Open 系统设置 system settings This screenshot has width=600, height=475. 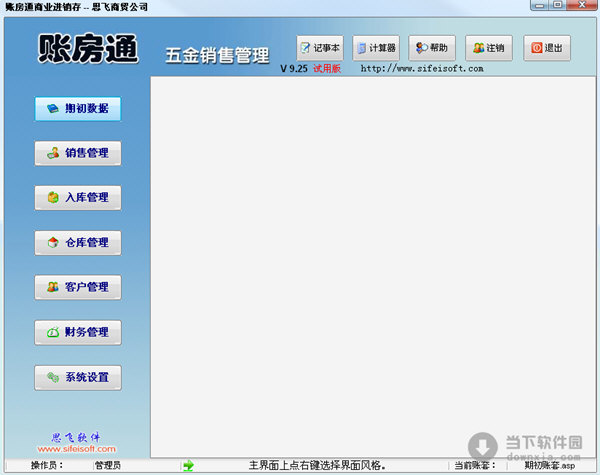(x=78, y=377)
